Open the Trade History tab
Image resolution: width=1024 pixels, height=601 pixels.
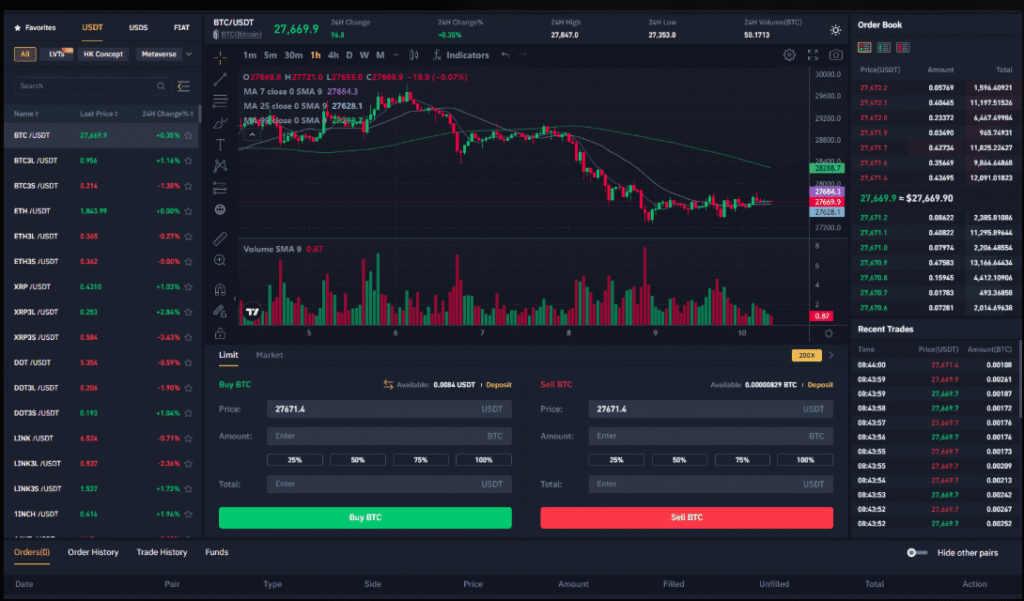coord(162,552)
